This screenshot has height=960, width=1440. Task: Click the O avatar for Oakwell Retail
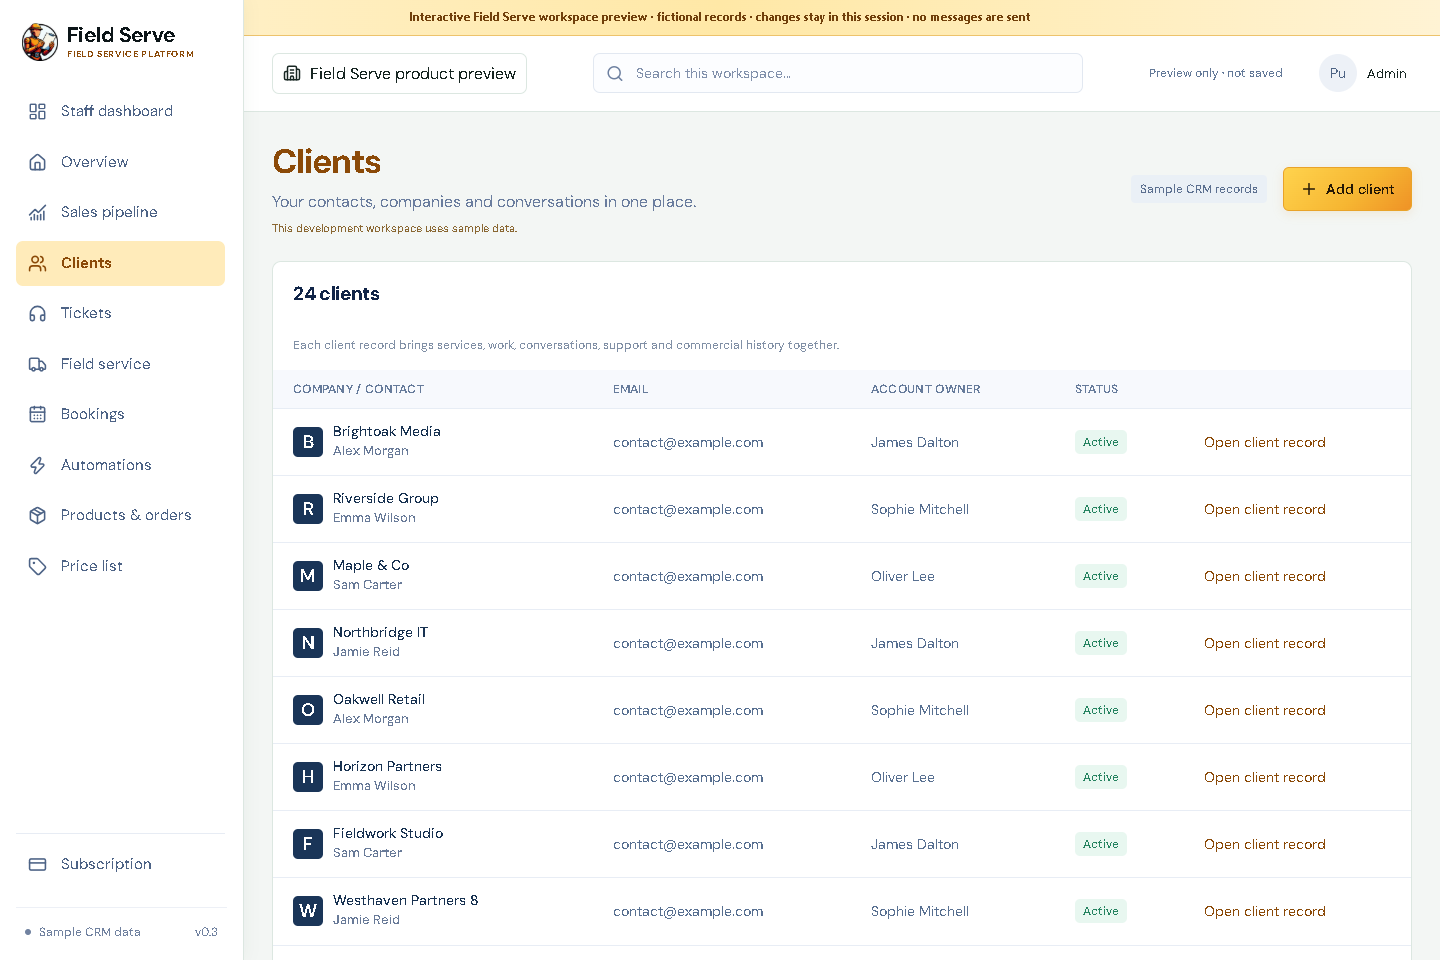pyautogui.click(x=308, y=710)
